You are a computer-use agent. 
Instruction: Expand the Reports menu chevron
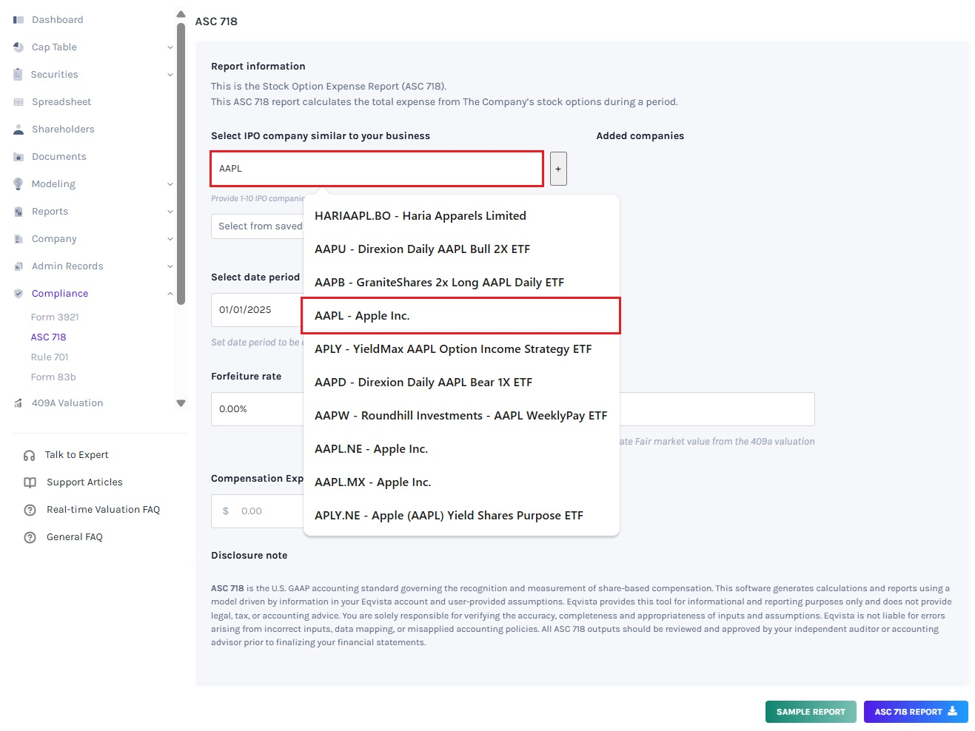(170, 211)
